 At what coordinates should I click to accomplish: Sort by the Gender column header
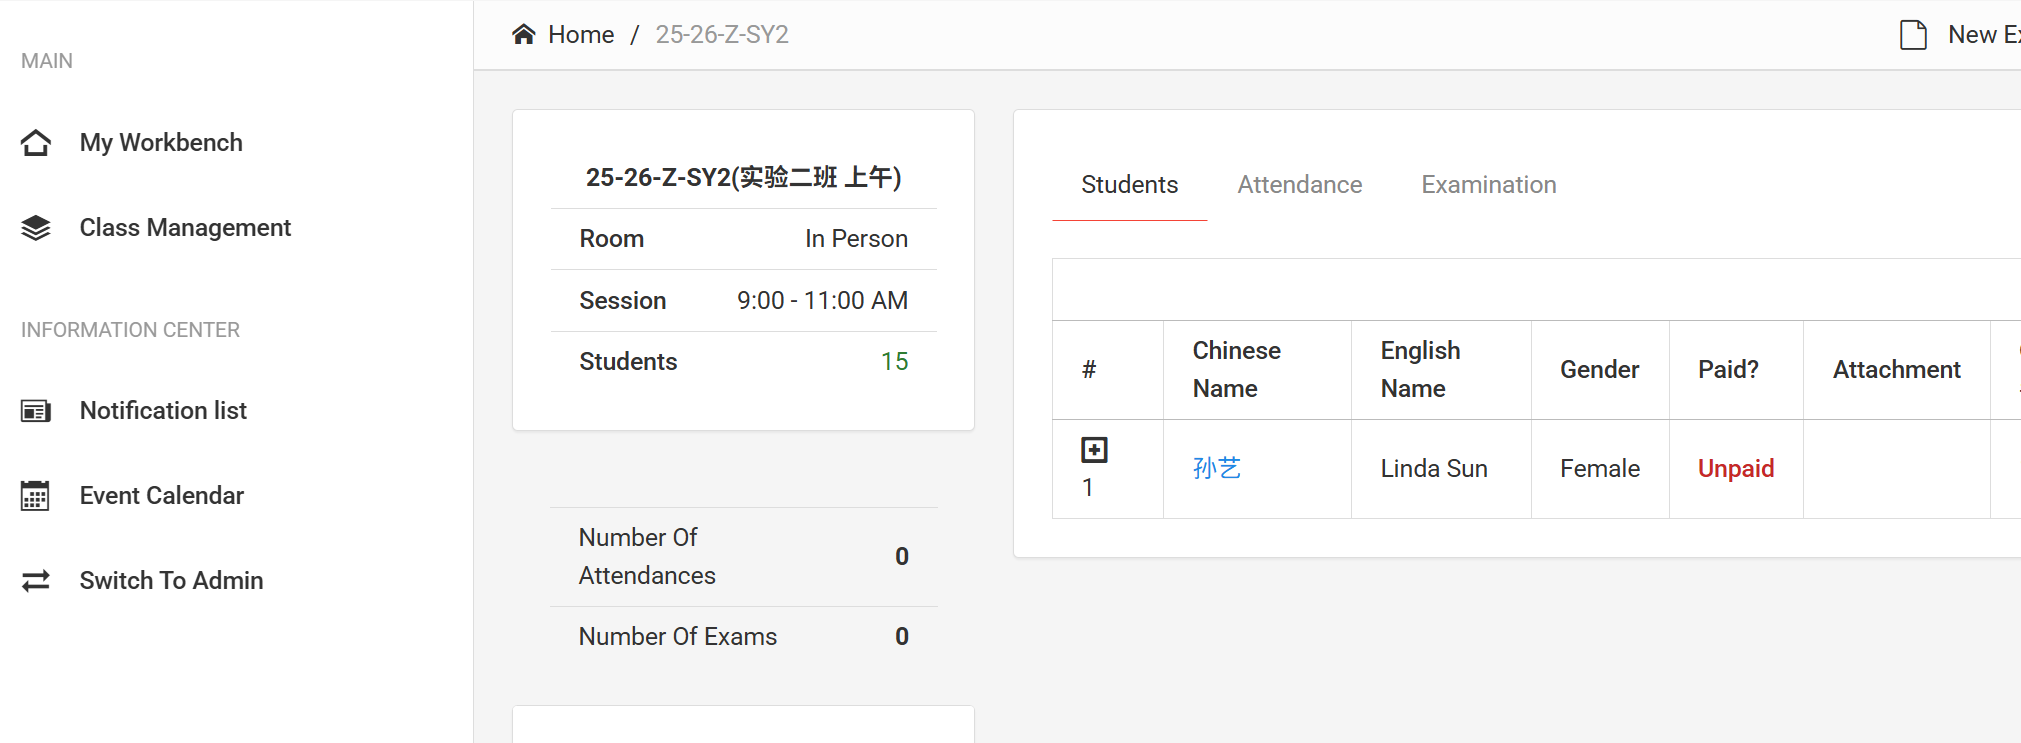coord(1599,370)
